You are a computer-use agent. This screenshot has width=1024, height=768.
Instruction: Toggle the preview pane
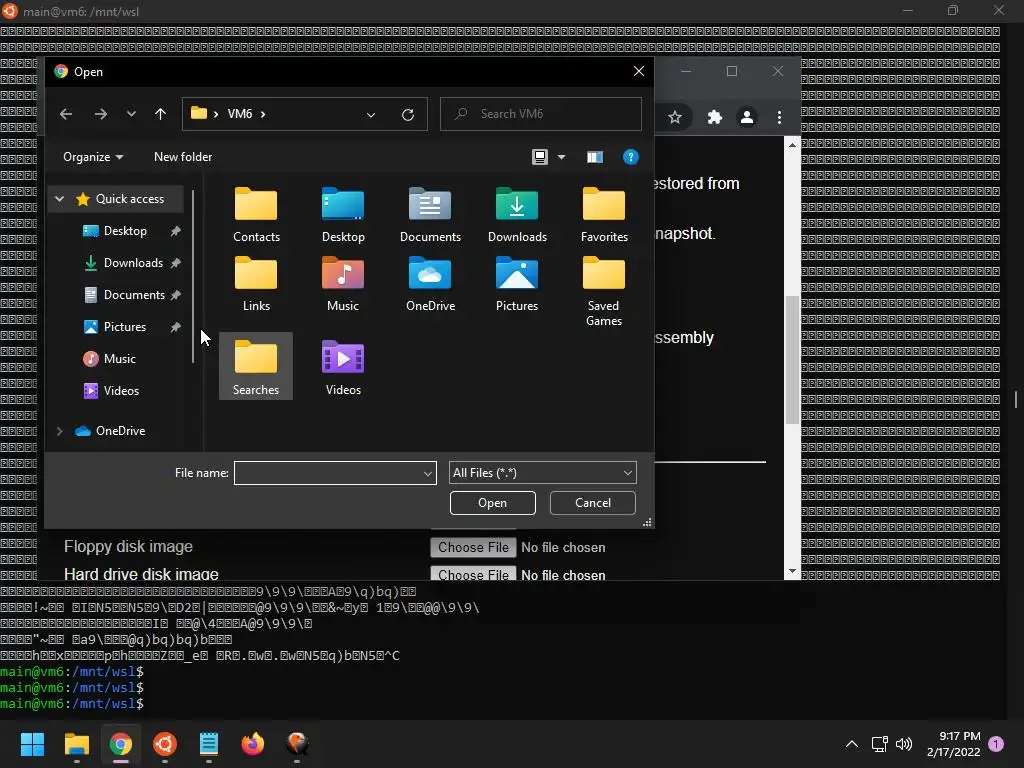tap(594, 157)
